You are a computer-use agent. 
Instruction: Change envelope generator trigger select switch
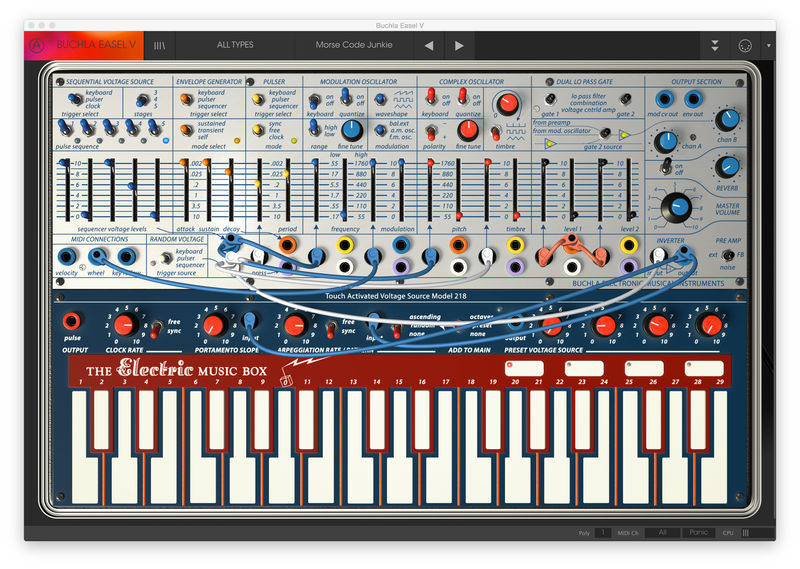click(x=187, y=99)
